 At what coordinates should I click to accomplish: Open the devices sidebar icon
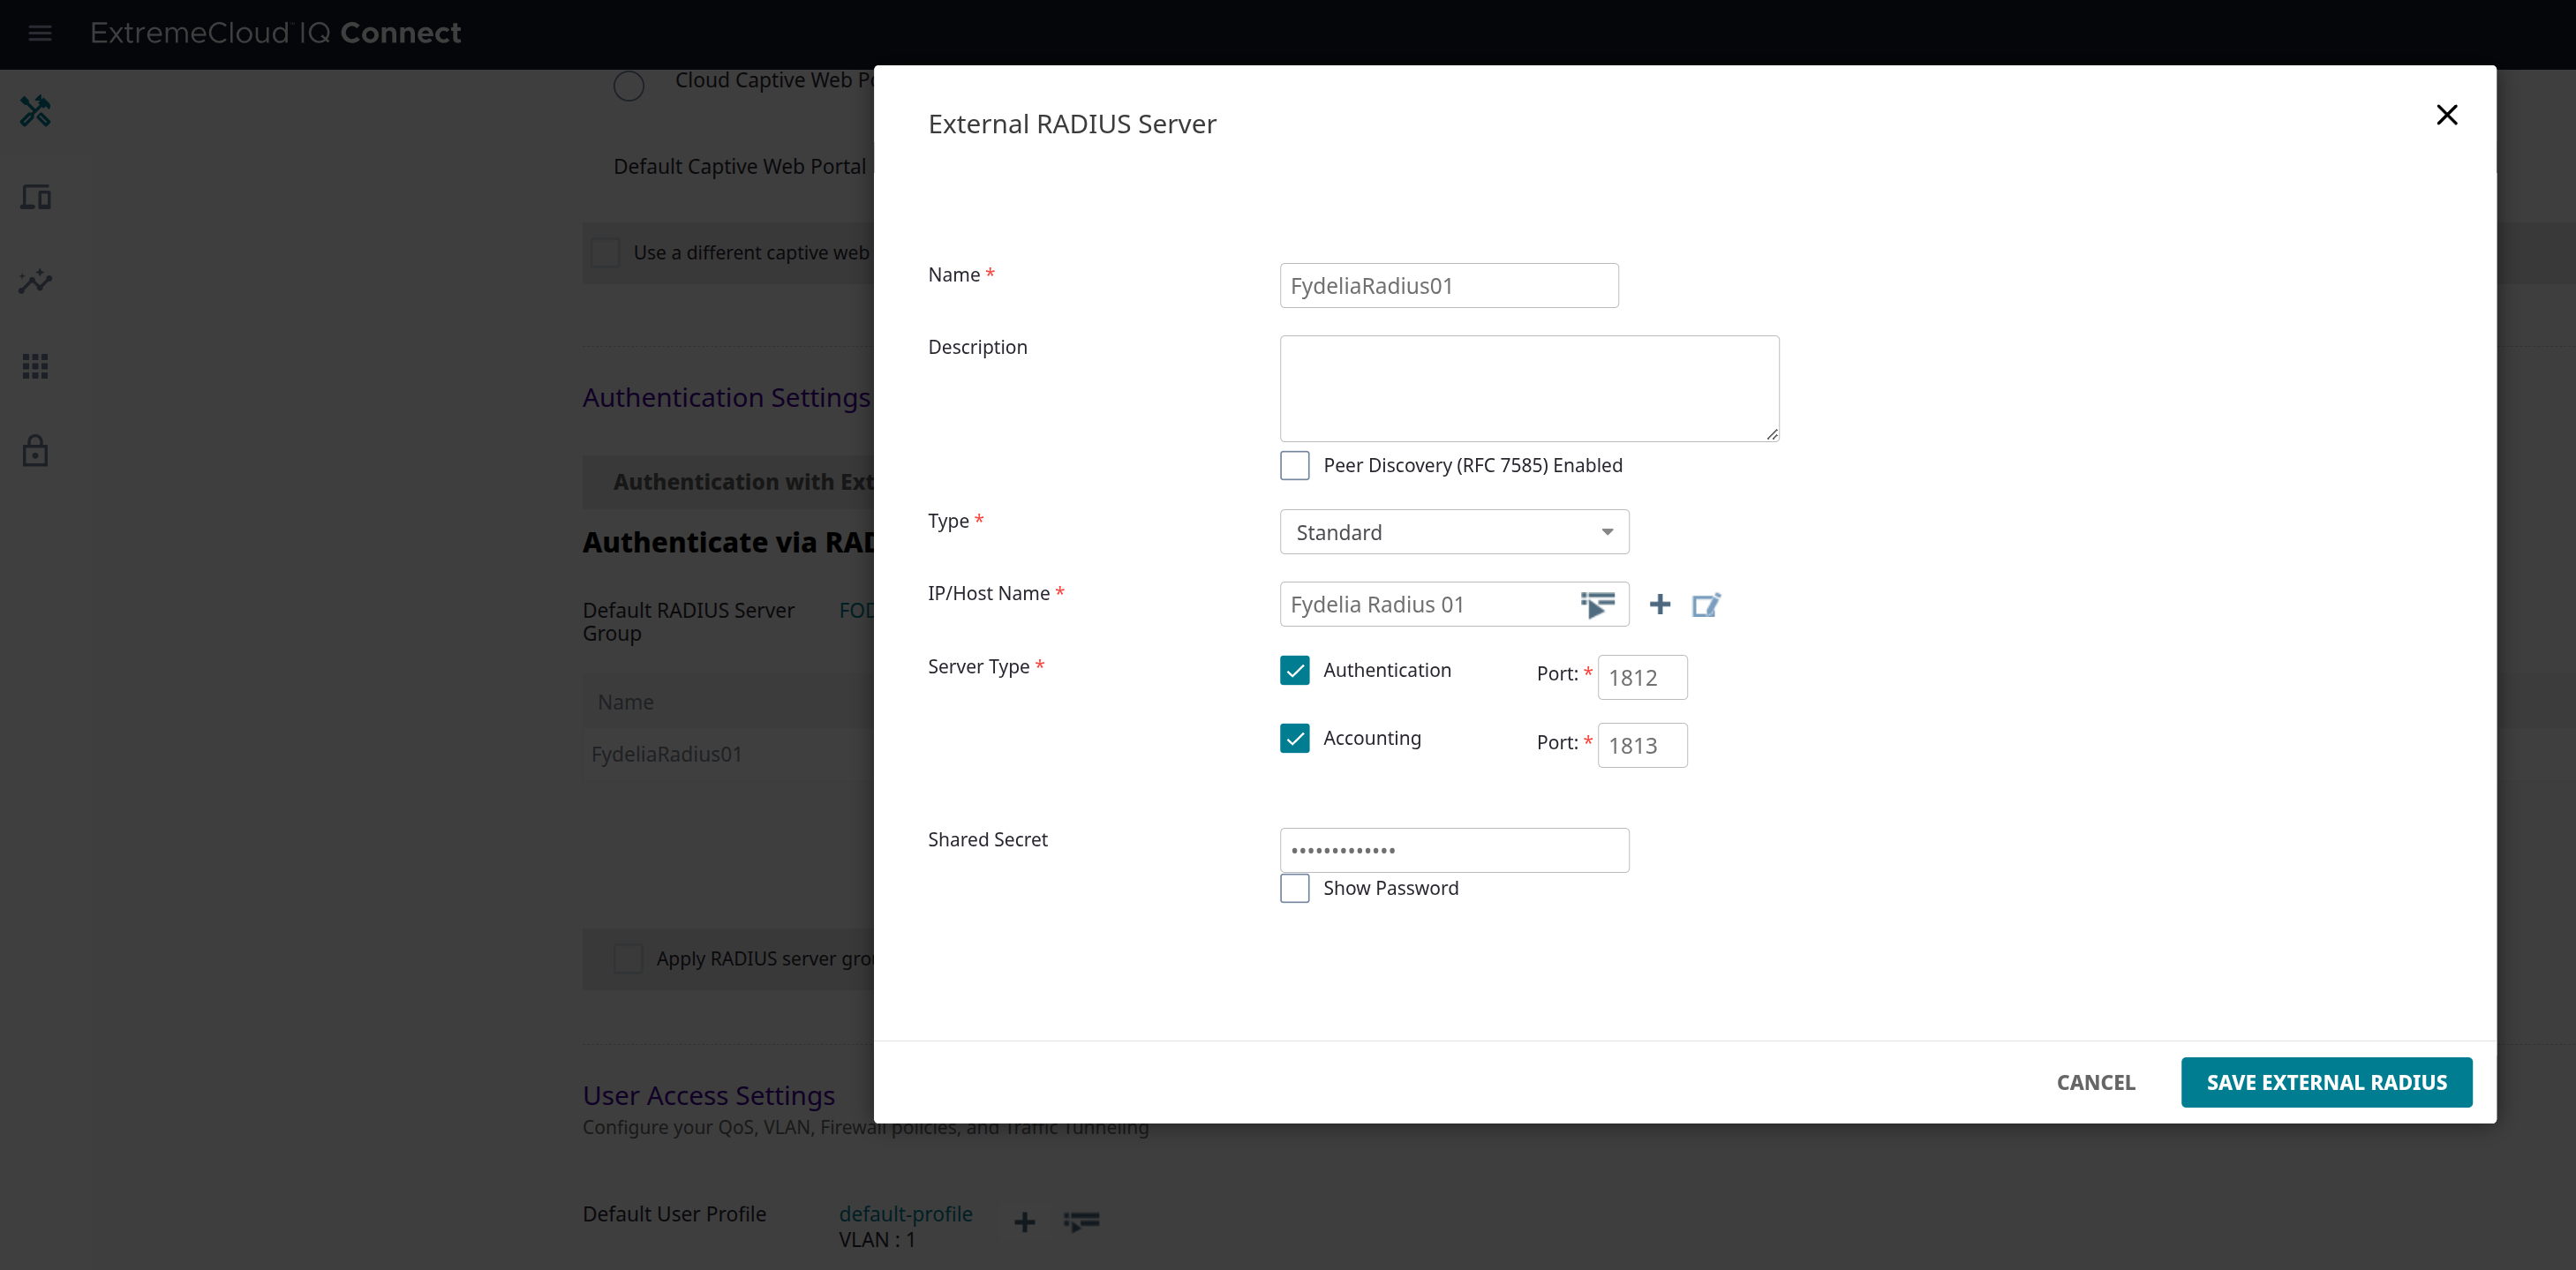pyautogui.click(x=36, y=197)
